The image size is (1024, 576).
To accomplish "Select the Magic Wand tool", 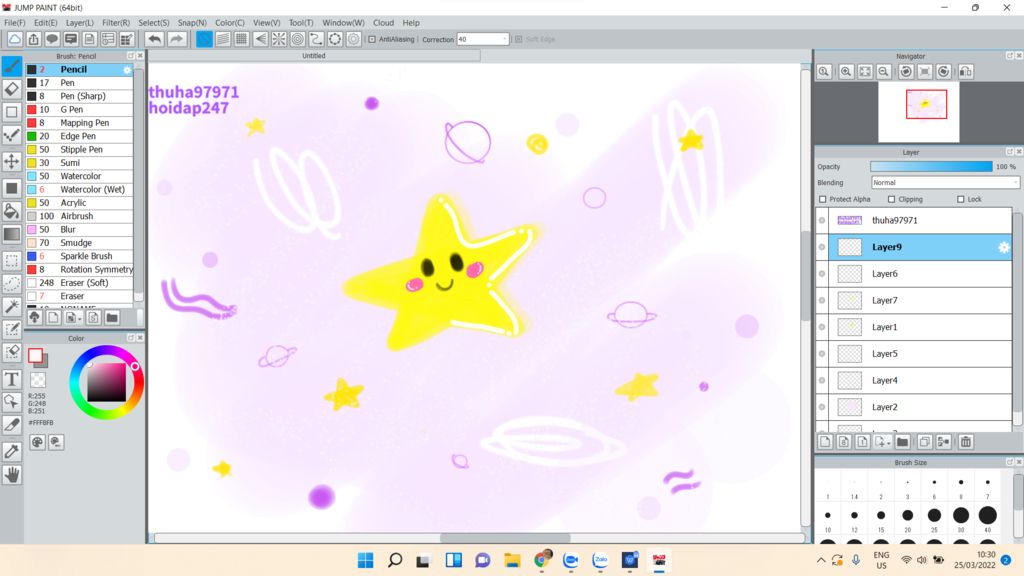I will point(12,306).
